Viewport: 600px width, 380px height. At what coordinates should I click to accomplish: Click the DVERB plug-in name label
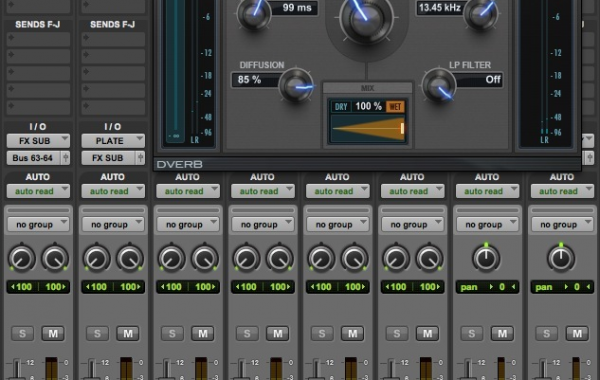179,164
